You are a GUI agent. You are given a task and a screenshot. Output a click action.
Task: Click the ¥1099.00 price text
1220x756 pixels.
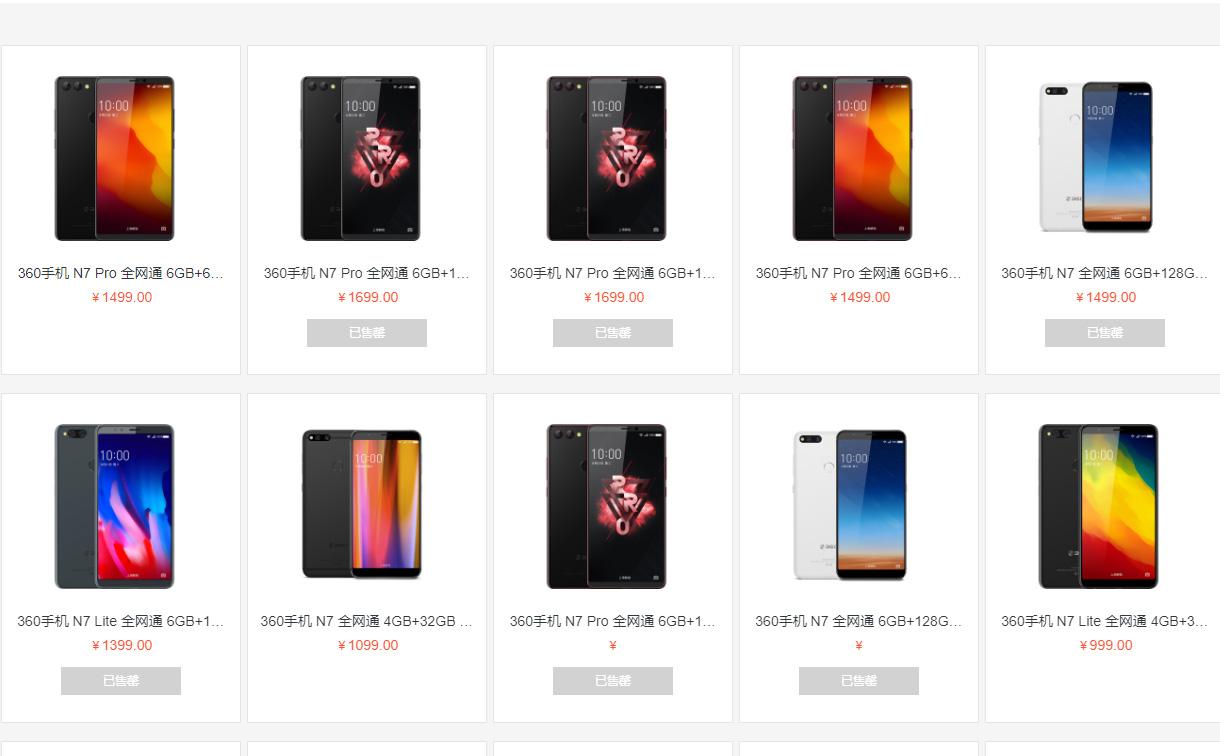tap(367, 645)
